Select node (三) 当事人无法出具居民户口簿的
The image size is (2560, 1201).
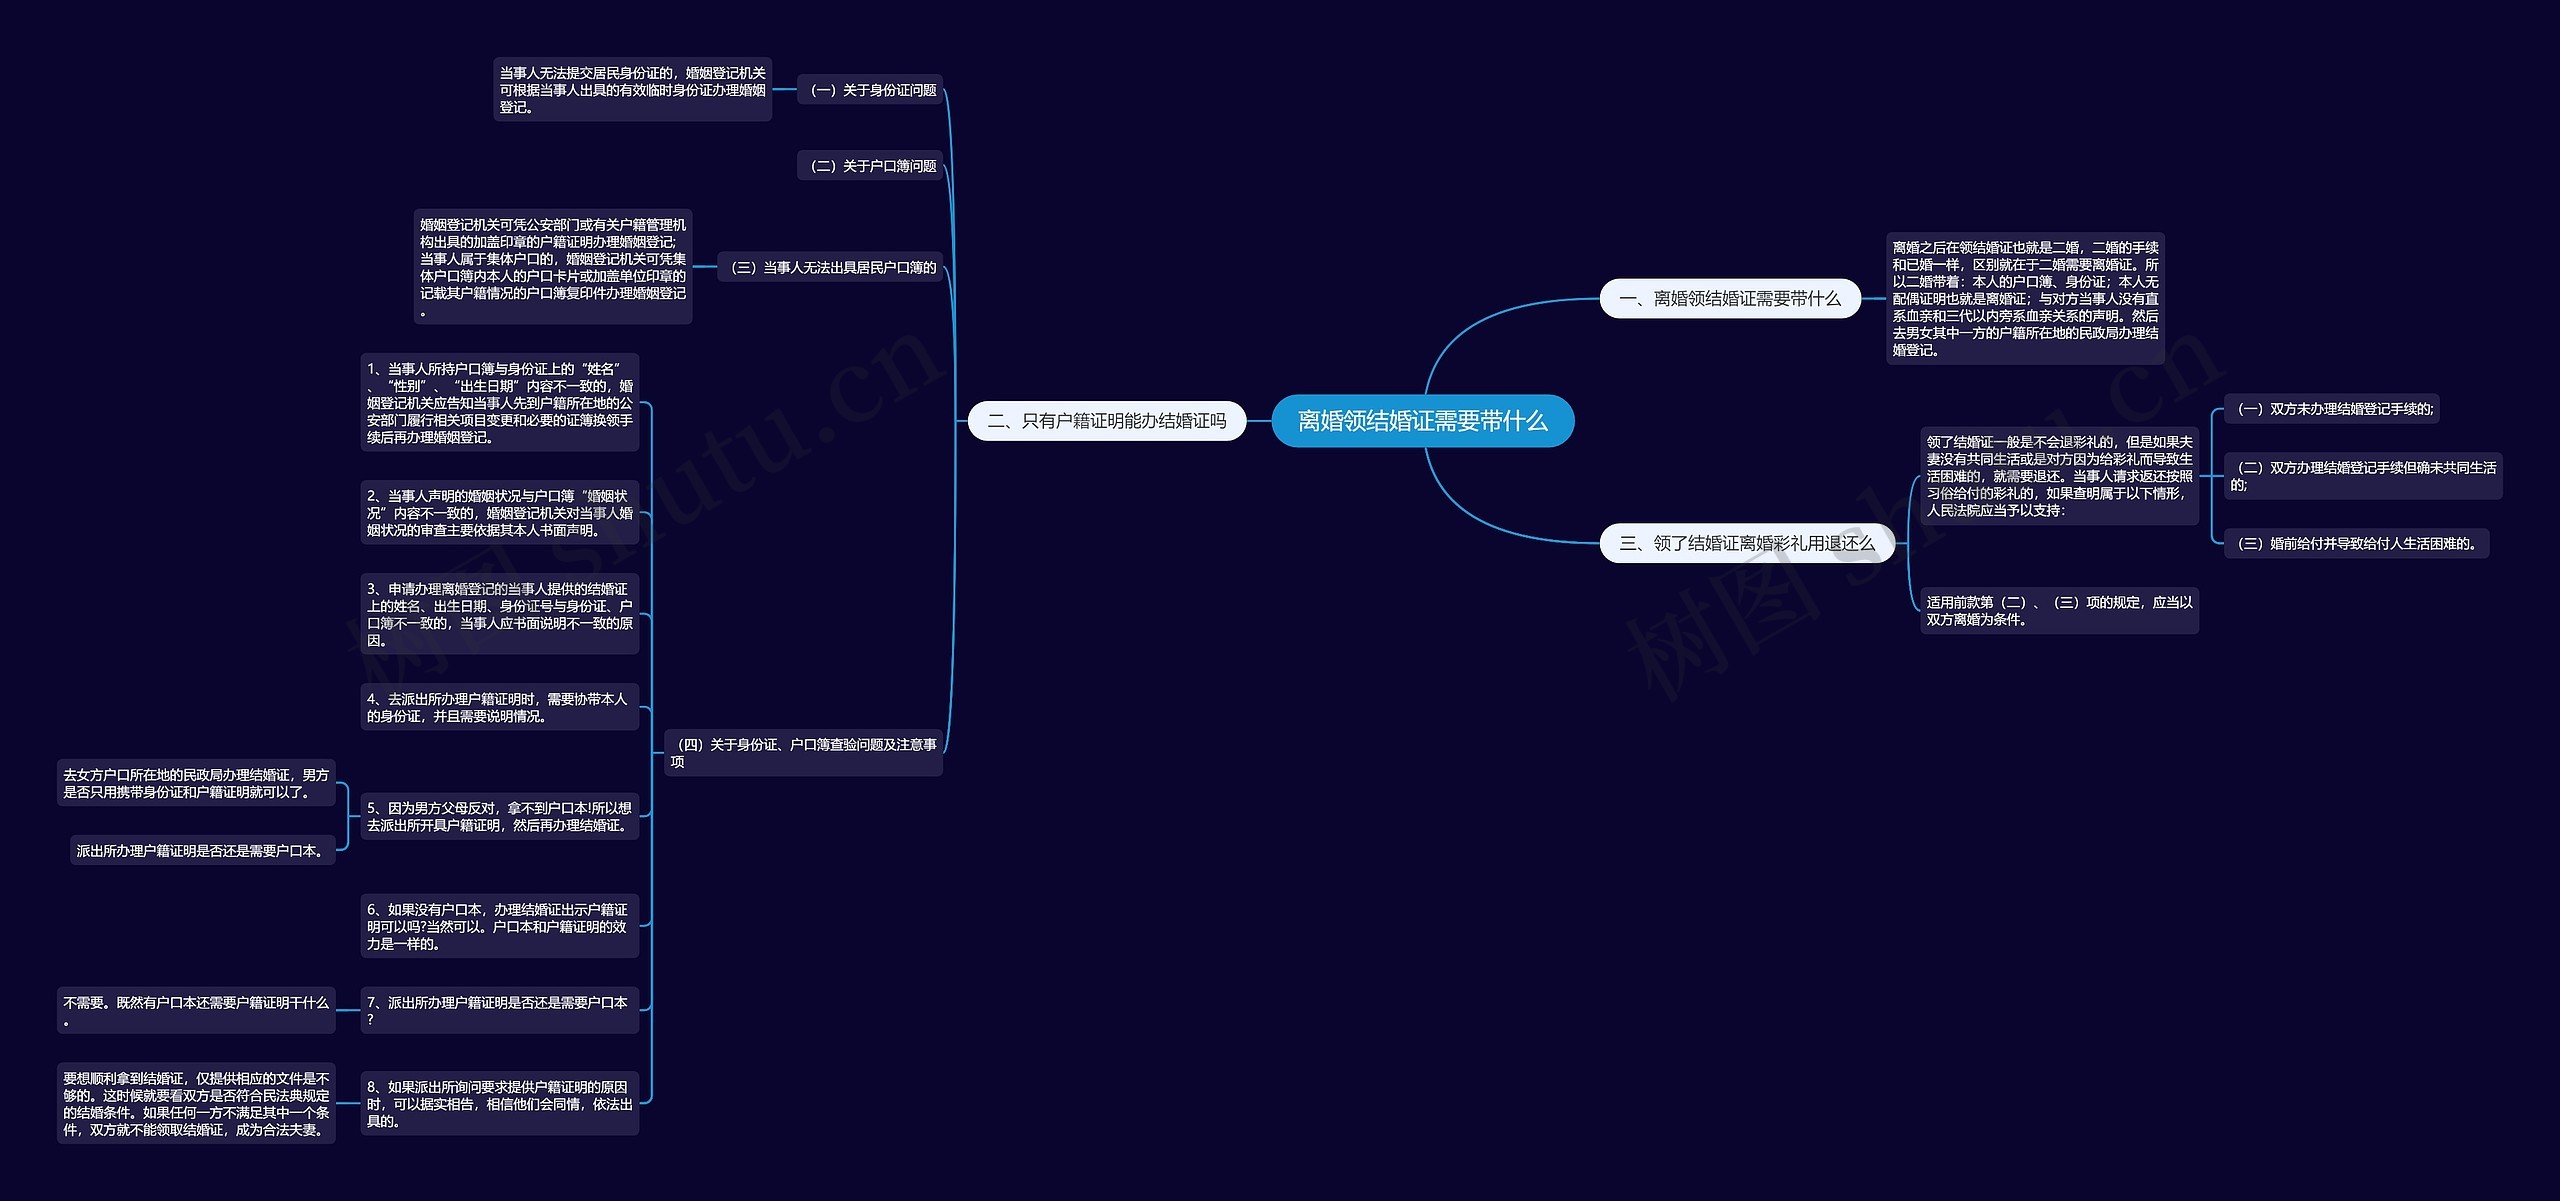(830, 267)
